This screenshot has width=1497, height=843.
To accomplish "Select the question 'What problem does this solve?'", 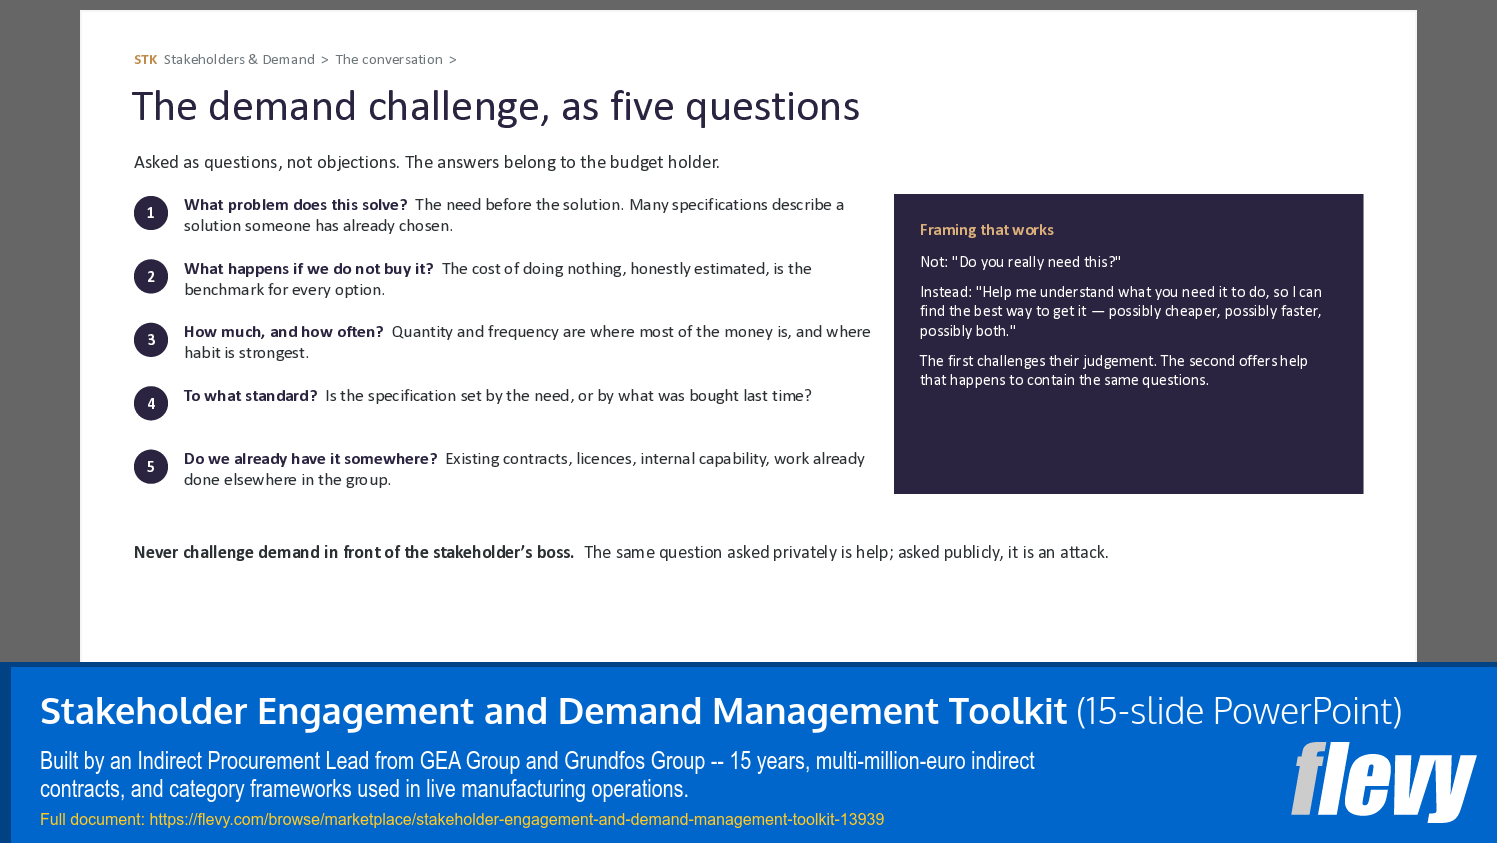I will click(x=295, y=205).
